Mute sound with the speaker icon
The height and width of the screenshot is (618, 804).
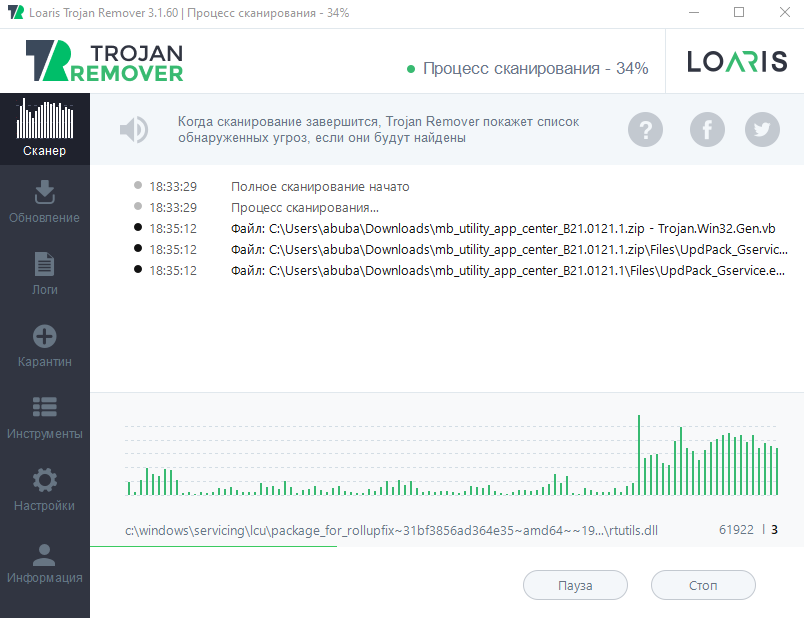click(133, 129)
